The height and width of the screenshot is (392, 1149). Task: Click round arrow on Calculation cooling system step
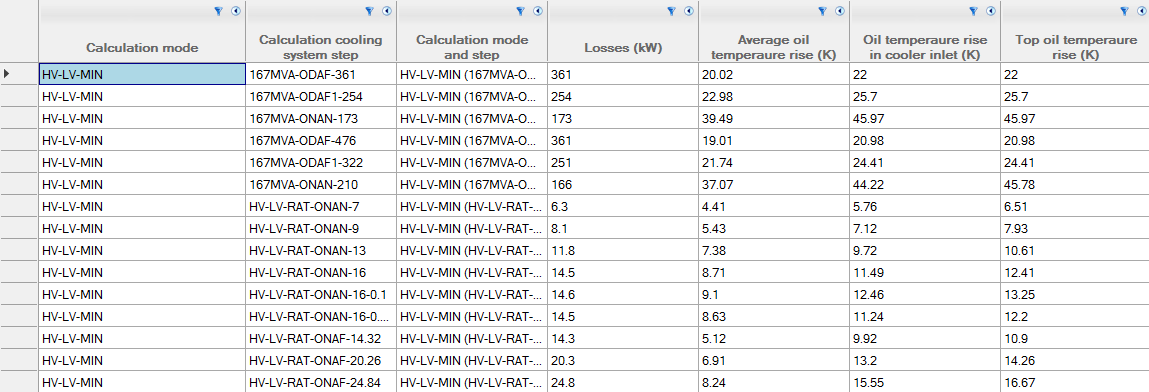(x=387, y=11)
